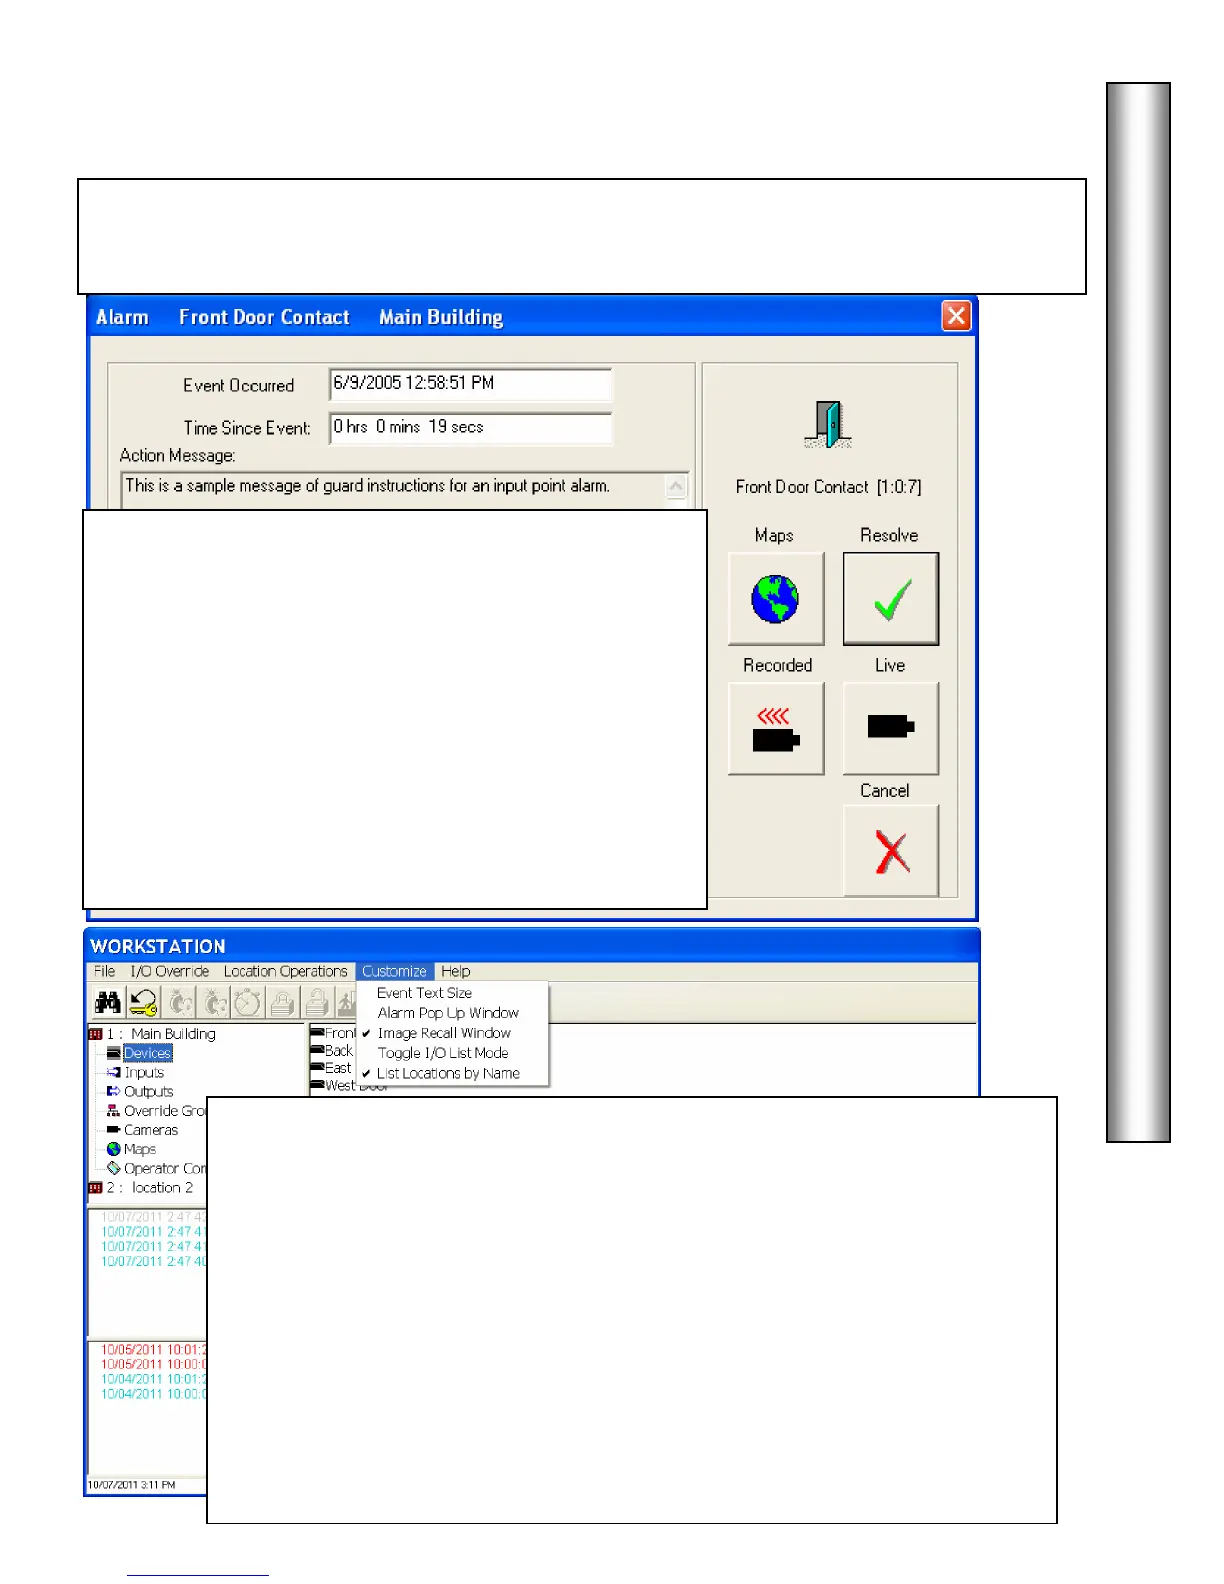
Task: Open Maps with the globe button
Action: coord(775,599)
